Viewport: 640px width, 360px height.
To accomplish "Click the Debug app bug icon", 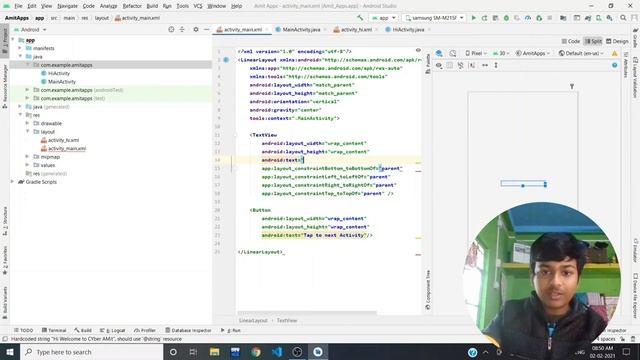I will [x=506, y=18].
